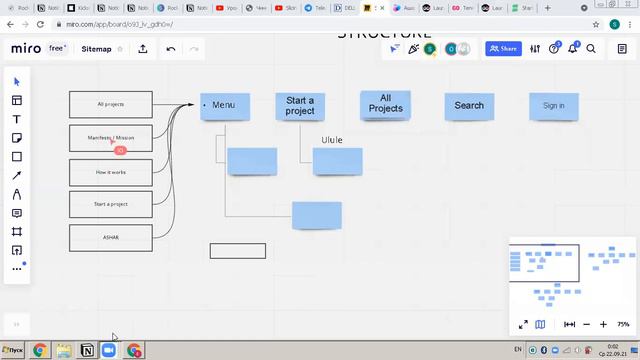Image resolution: width=640 pixels, height=360 pixels.
Task: Switch to the first YouTube tab
Action: click(x=227, y=8)
